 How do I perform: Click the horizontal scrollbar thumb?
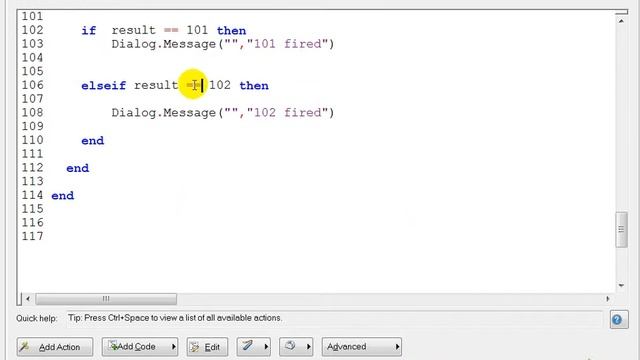[x=106, y=299]
